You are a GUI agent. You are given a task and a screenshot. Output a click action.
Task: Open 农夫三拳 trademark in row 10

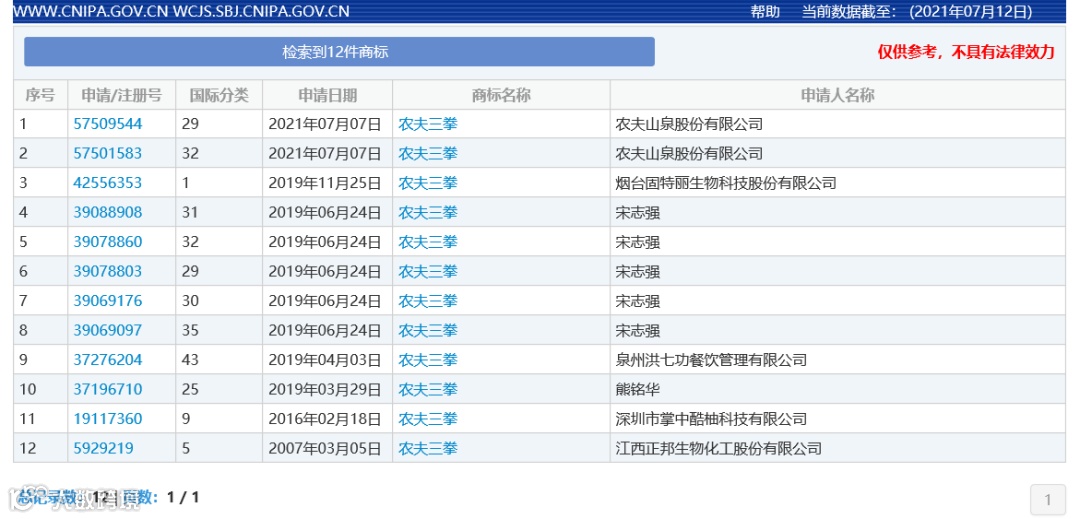point(428,390)
